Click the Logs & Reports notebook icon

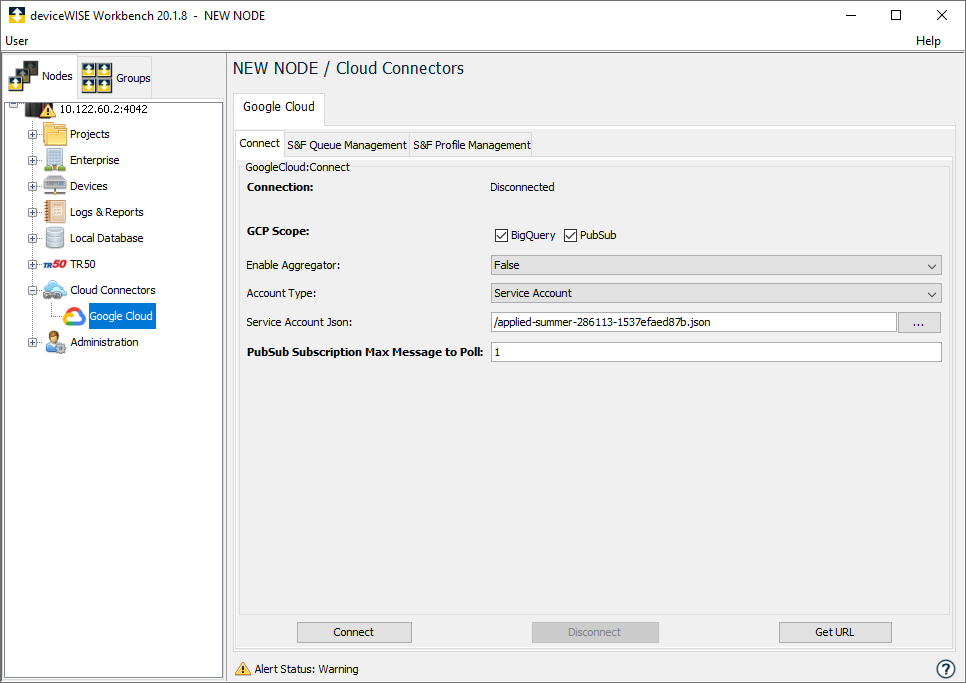pyautogui.click(x=55, y=212)
